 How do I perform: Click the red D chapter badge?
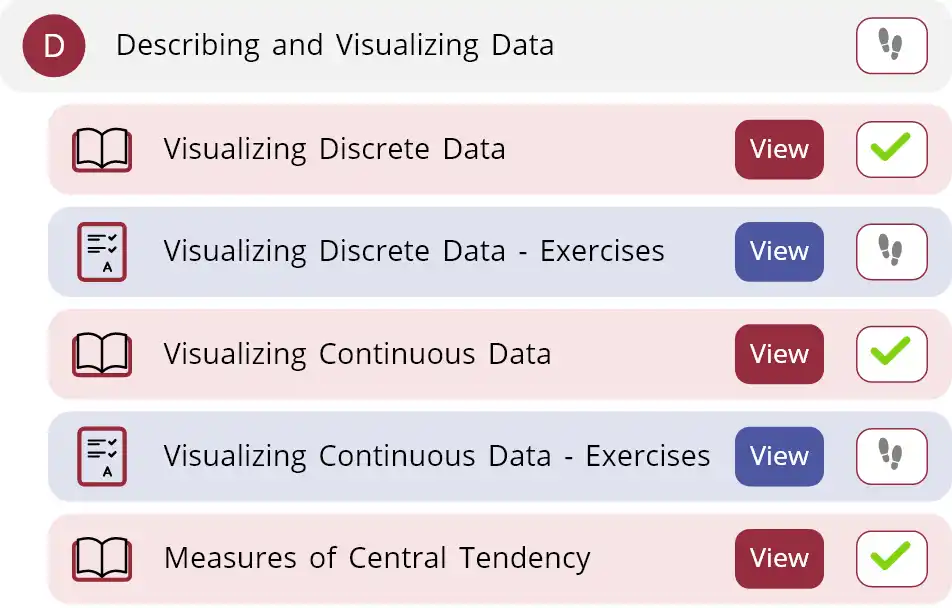pyautogui.click(x=52, y=45)
